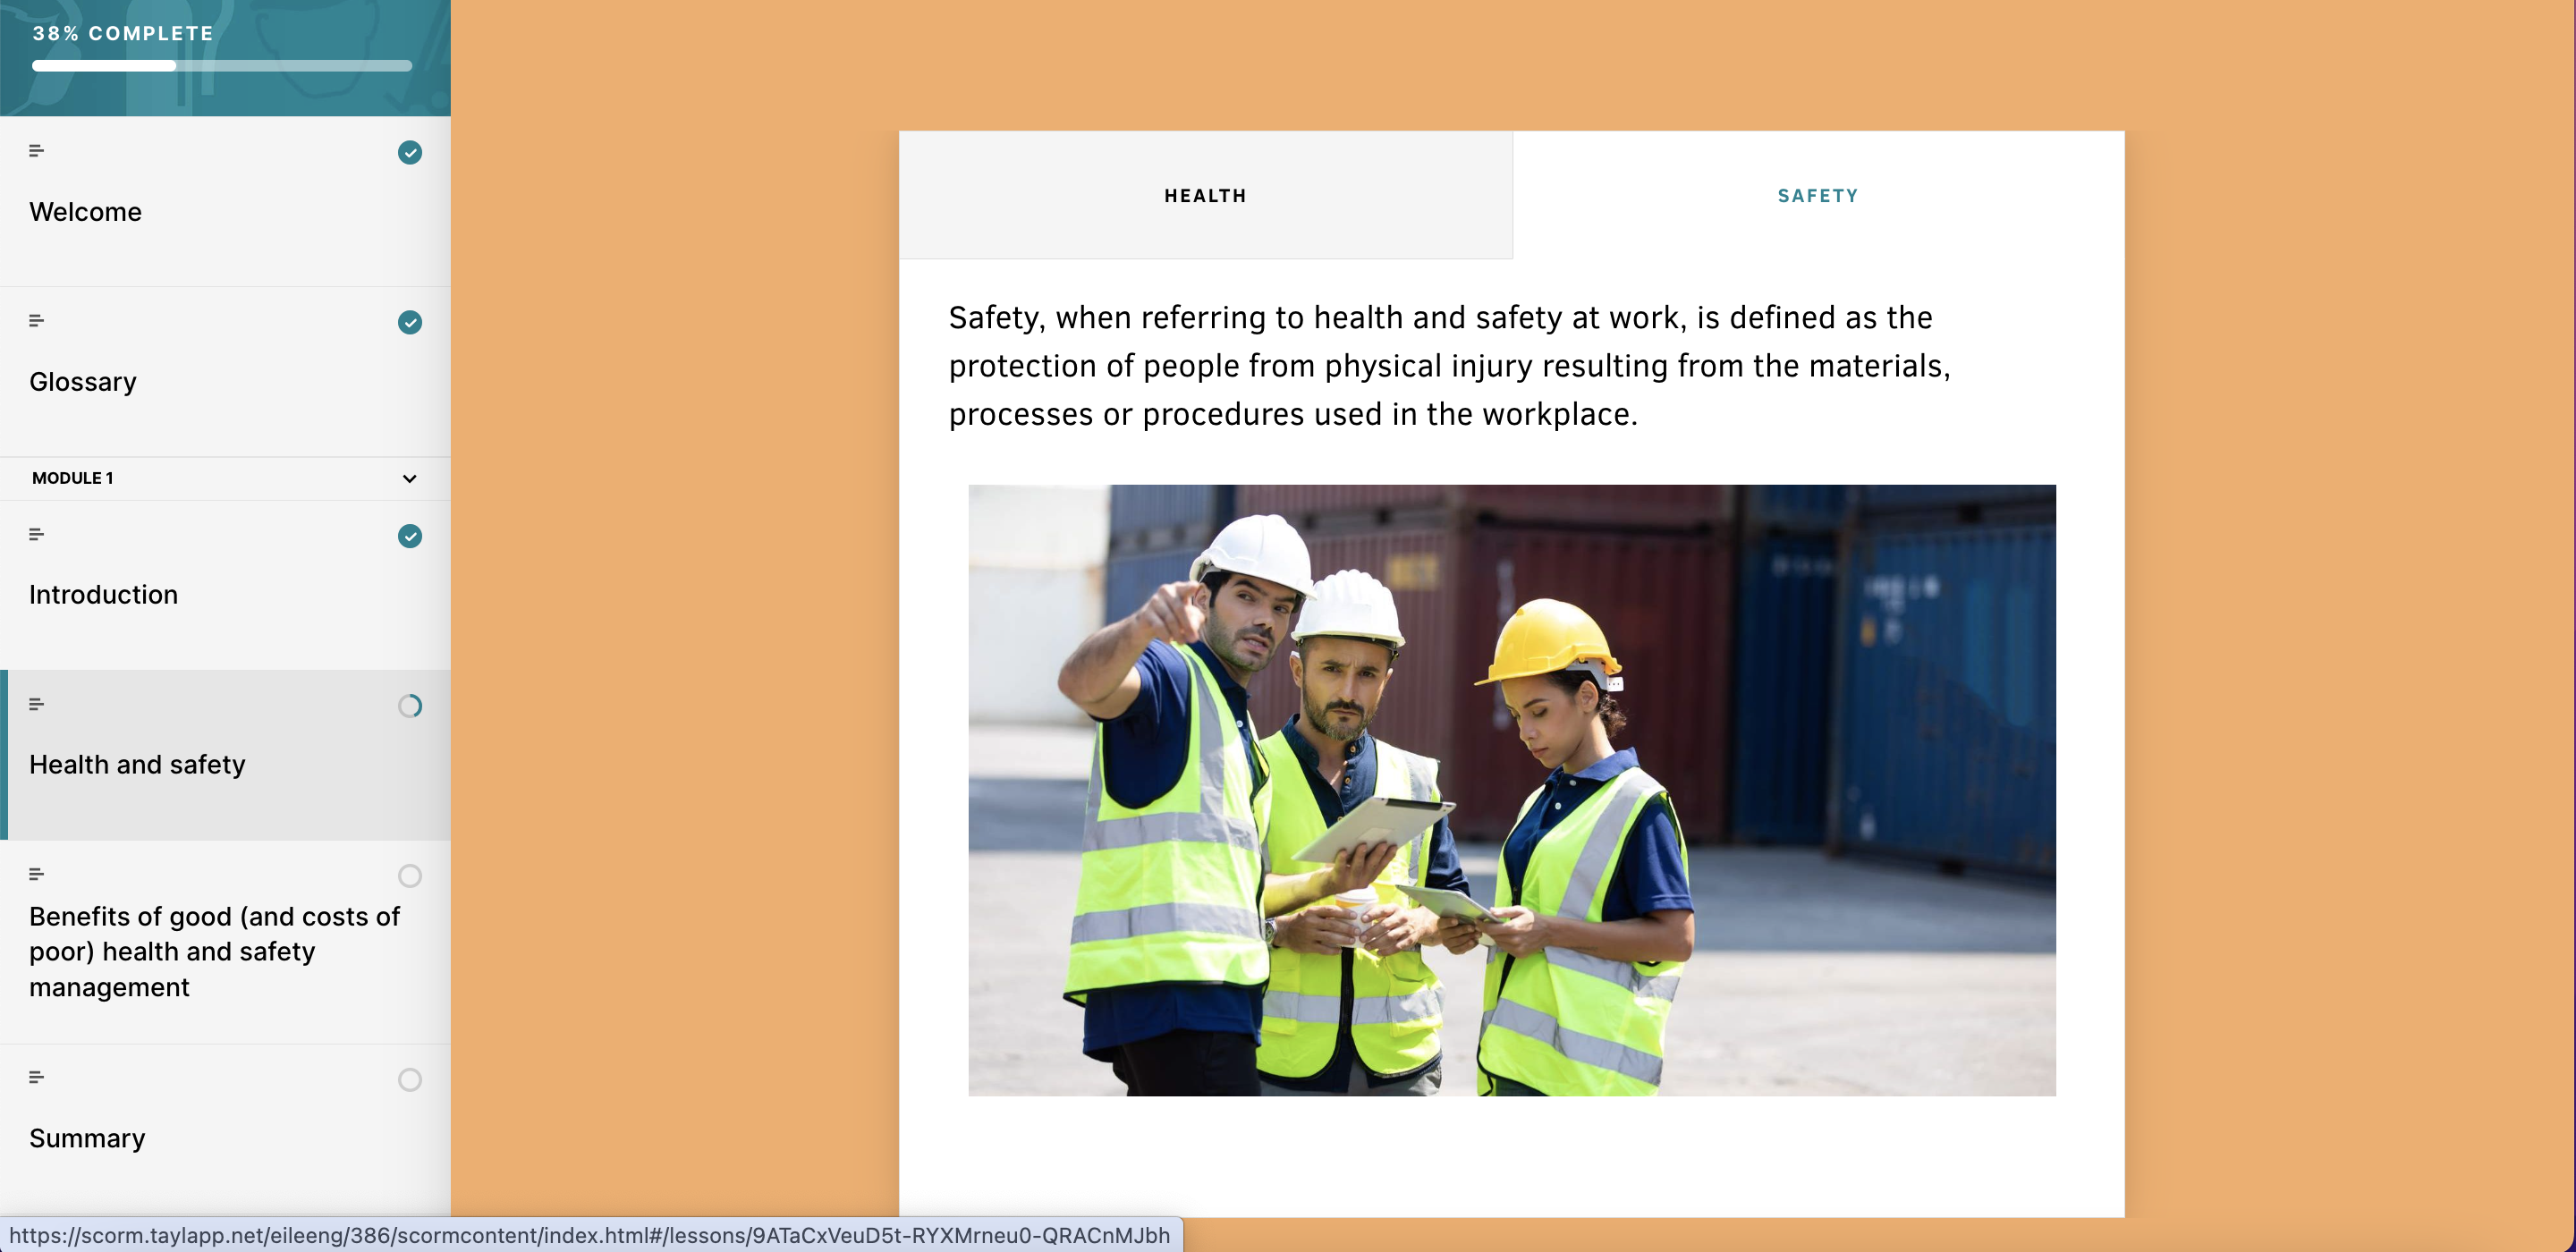This screenshot has height=1252, width=2576.
Task: Switch to the HEALTH tab
Action: (1205, 196)
